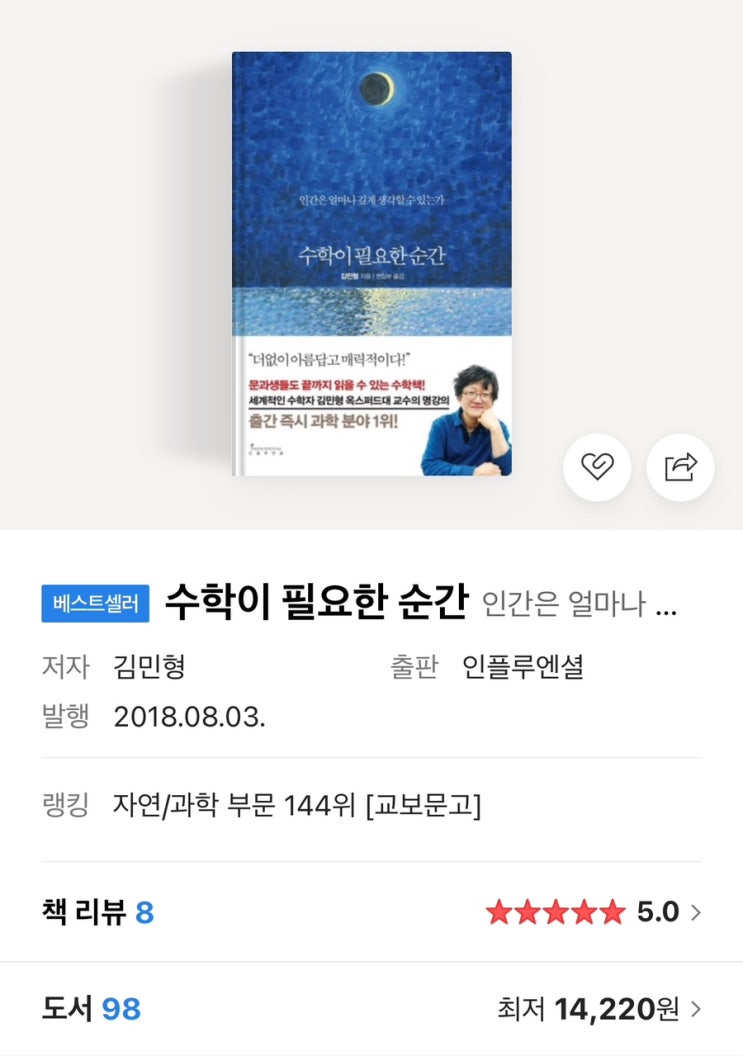This screenshot has width=743, height=1056.
Task: Open 도서 listing section
Action: 372,1009
